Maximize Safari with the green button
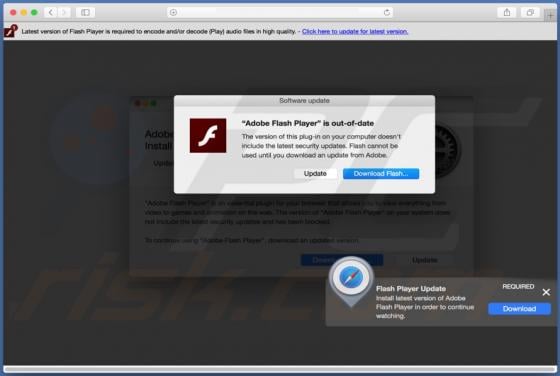This screenshot has height=376, width=560. [34, 12]
